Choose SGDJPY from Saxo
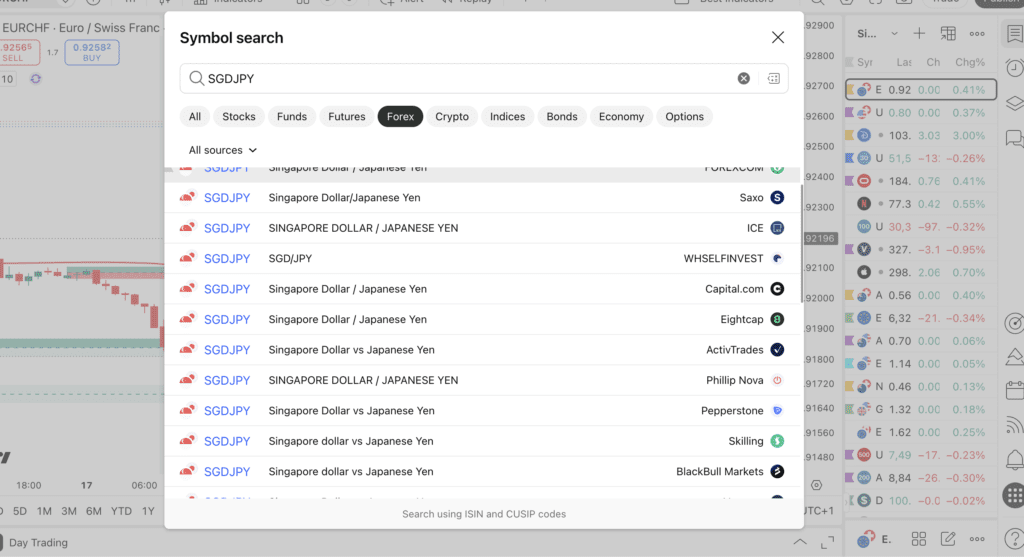Image resolution: width=1024 pixels, height=557 pixels. tap(483, 197)
